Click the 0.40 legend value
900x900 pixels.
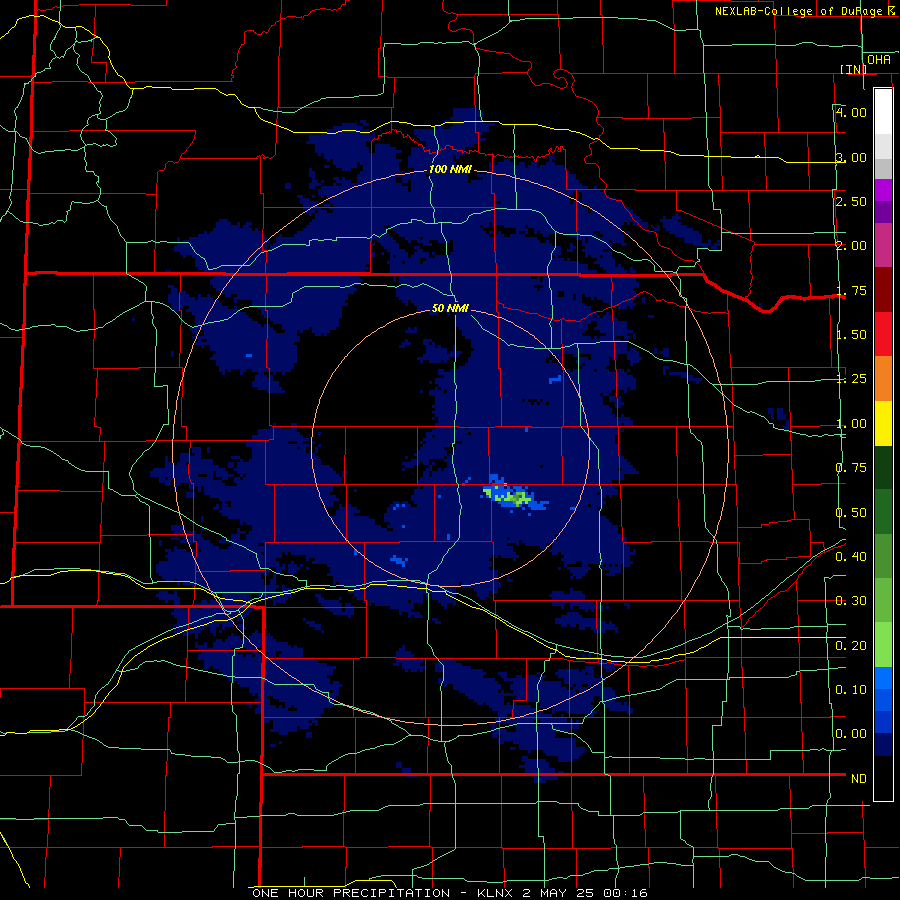tap(851, 557)
